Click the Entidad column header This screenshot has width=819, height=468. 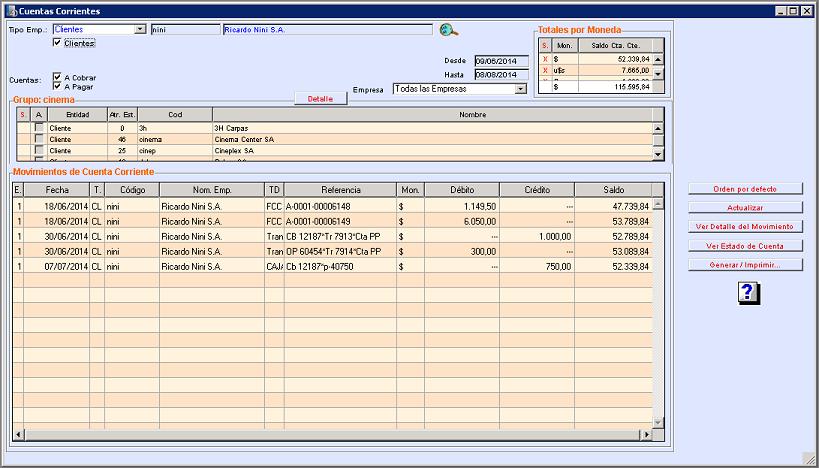click(x=78, y=114)
